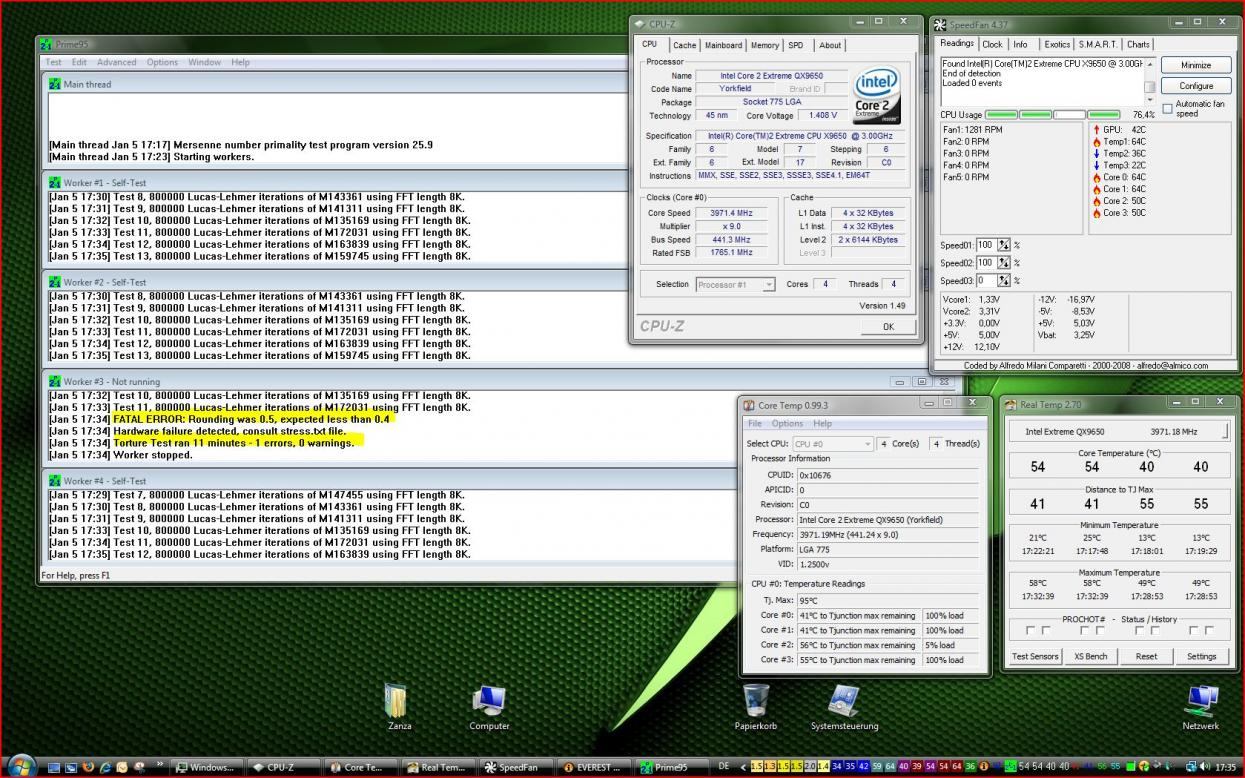Click the Reset button in Real Temp

pos(1146,656)
